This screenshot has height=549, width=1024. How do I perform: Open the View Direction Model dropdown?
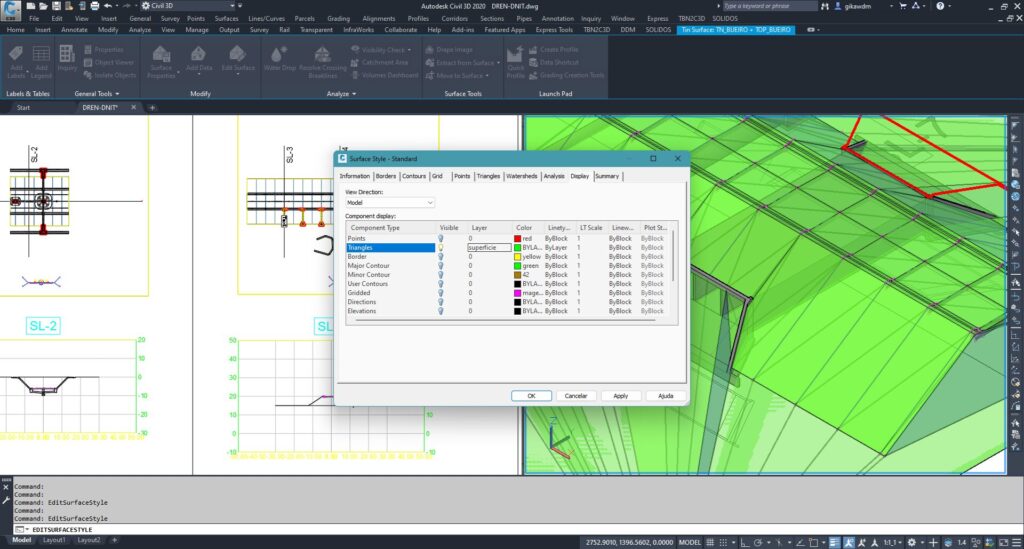click(x=389, y=202)
